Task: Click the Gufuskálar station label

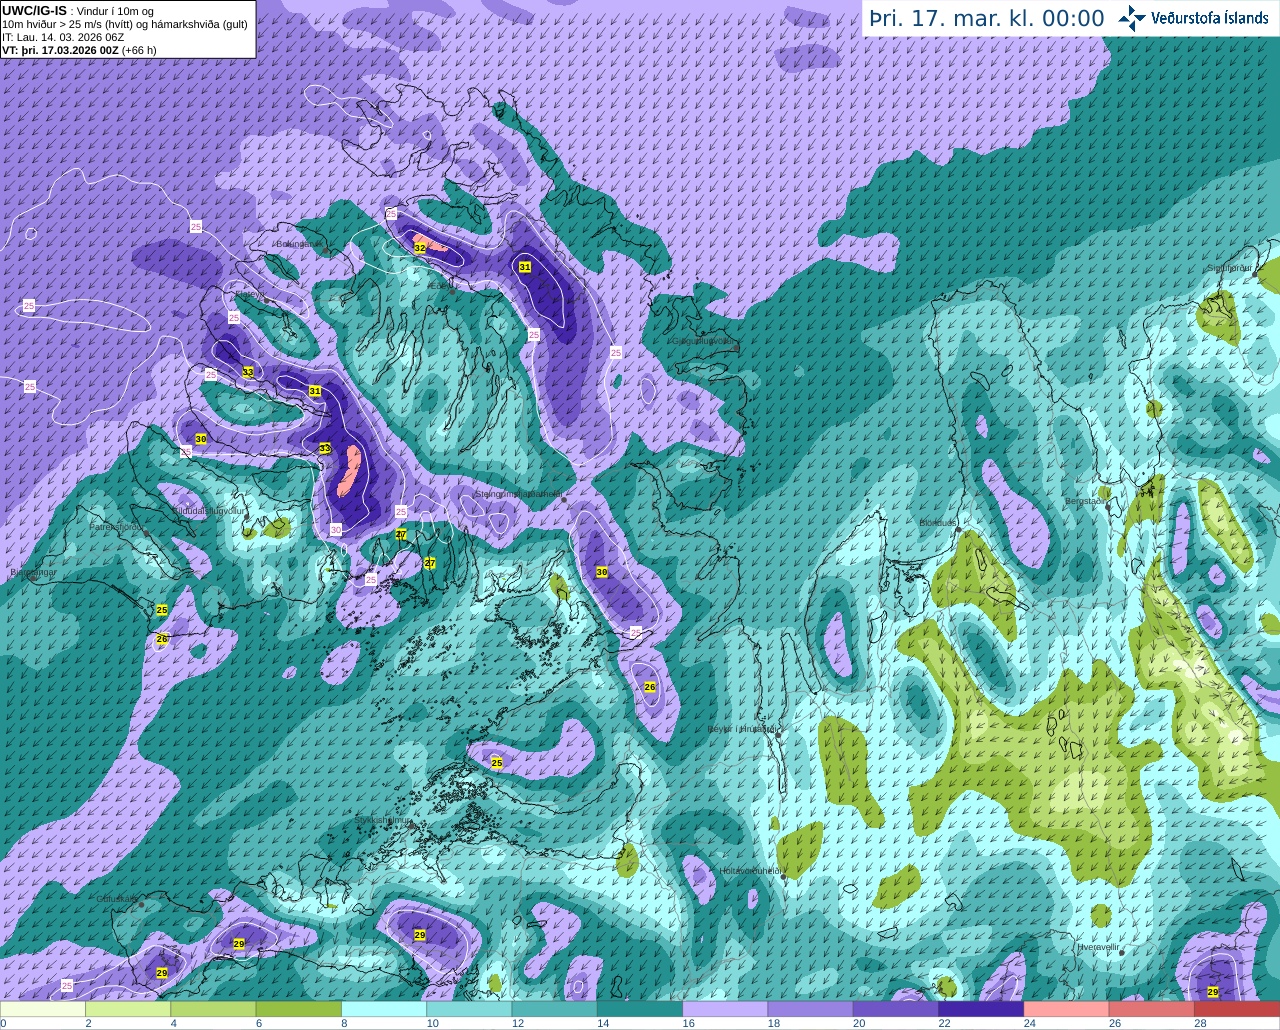Action: 116,899
